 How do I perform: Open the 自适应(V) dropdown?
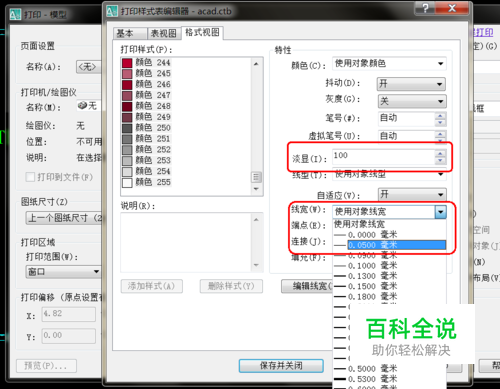(x=412, y=194)
